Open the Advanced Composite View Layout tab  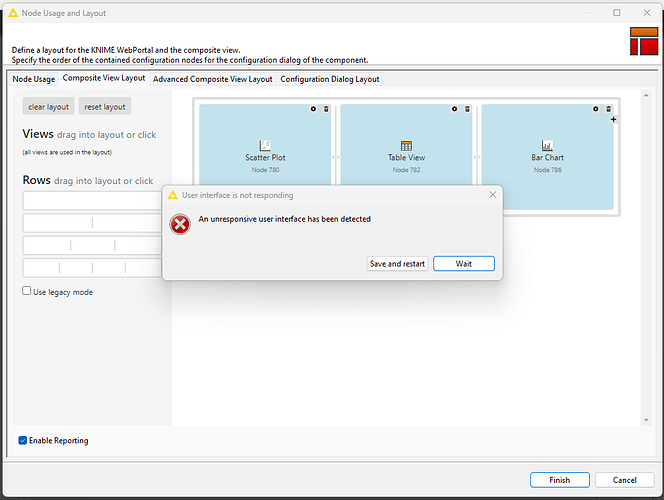click(212, 79)
